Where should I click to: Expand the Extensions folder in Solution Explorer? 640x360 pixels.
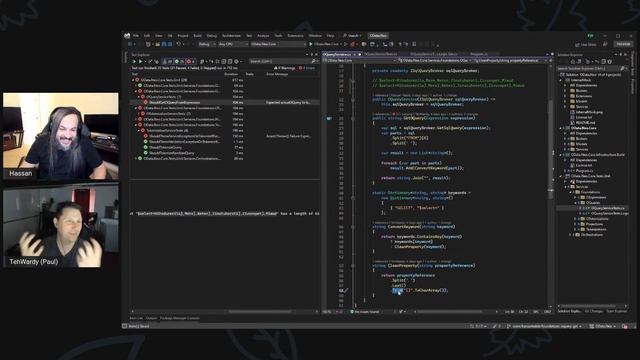point(566,96)
